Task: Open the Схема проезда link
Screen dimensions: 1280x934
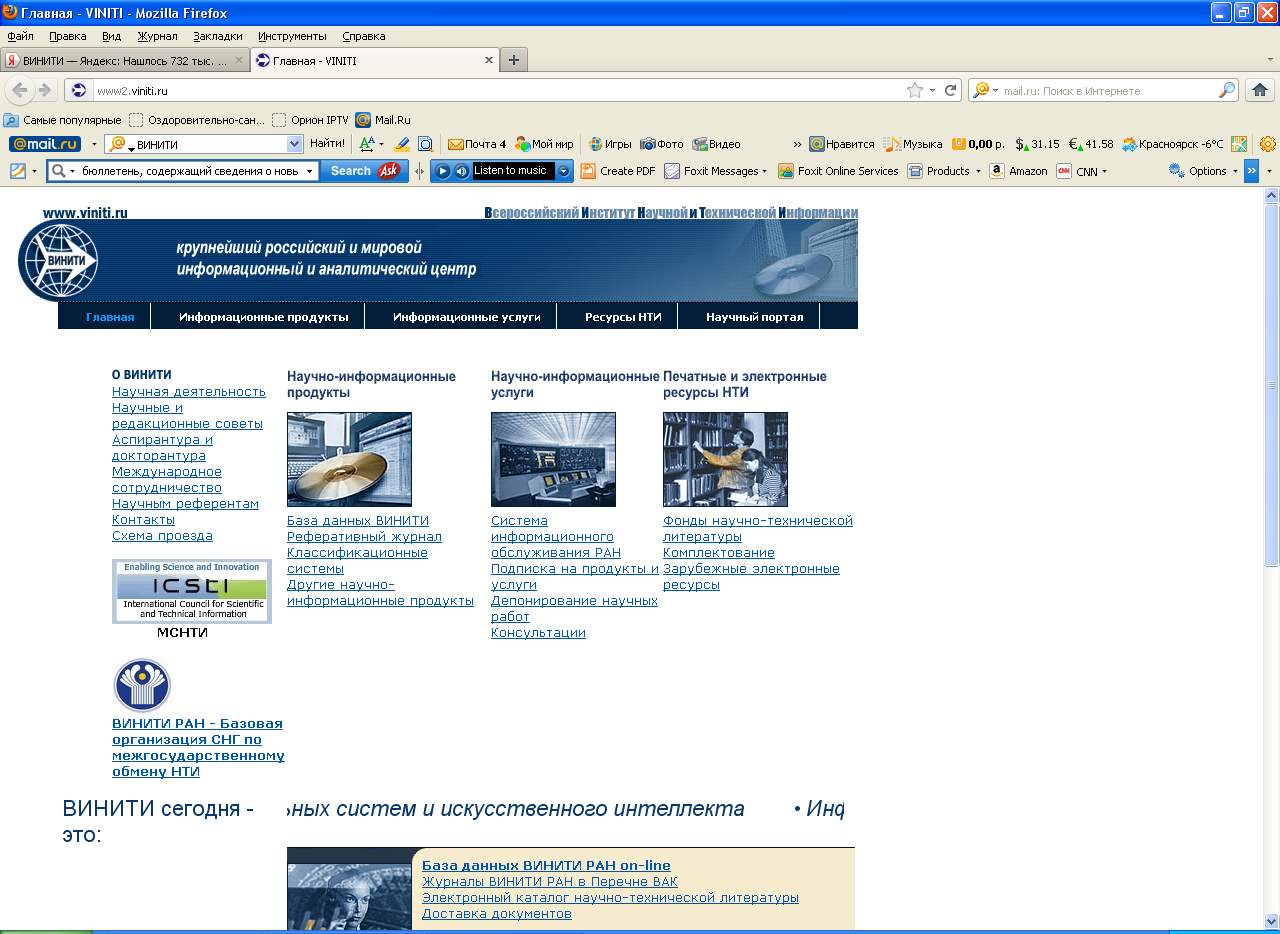Action: (162, 535)
